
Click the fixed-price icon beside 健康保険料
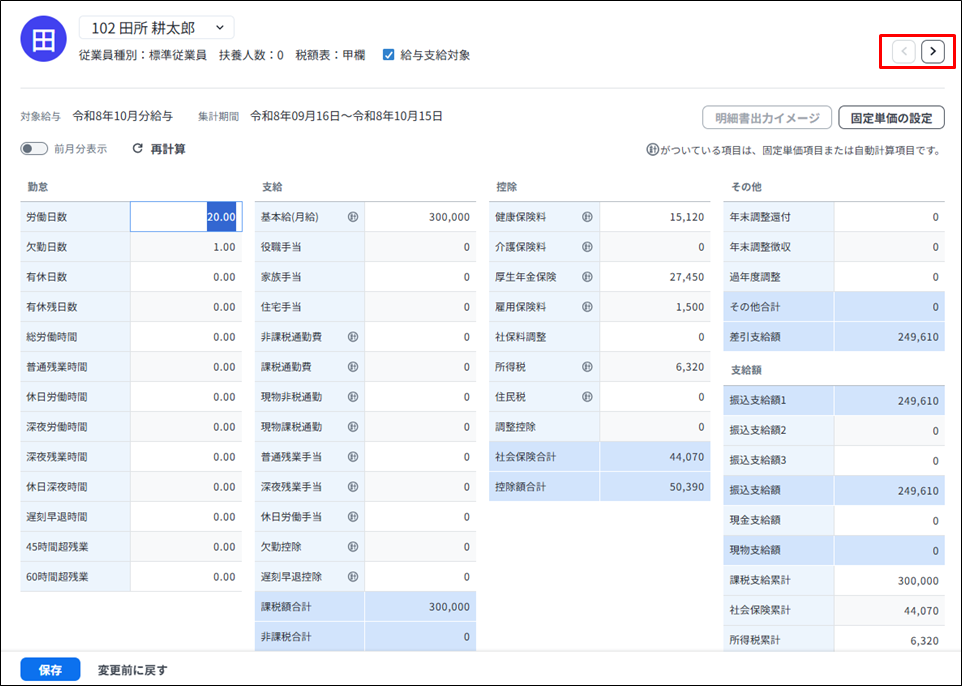coord(587,217)
